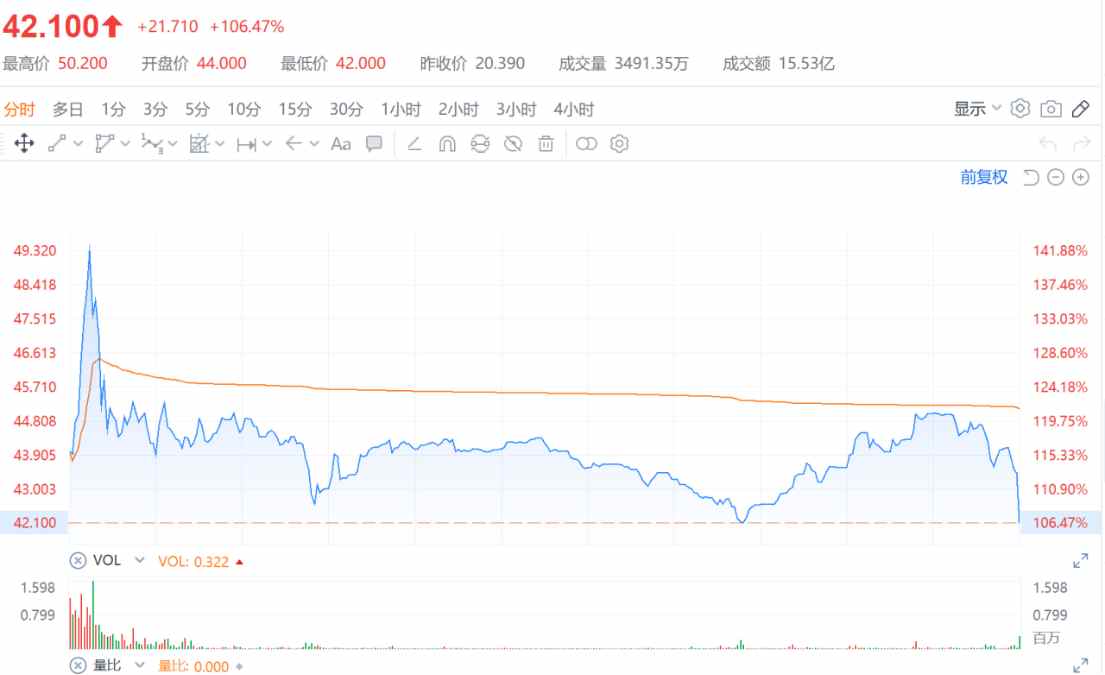
Task: Switch to the 1小时 period
Action: 401,110
